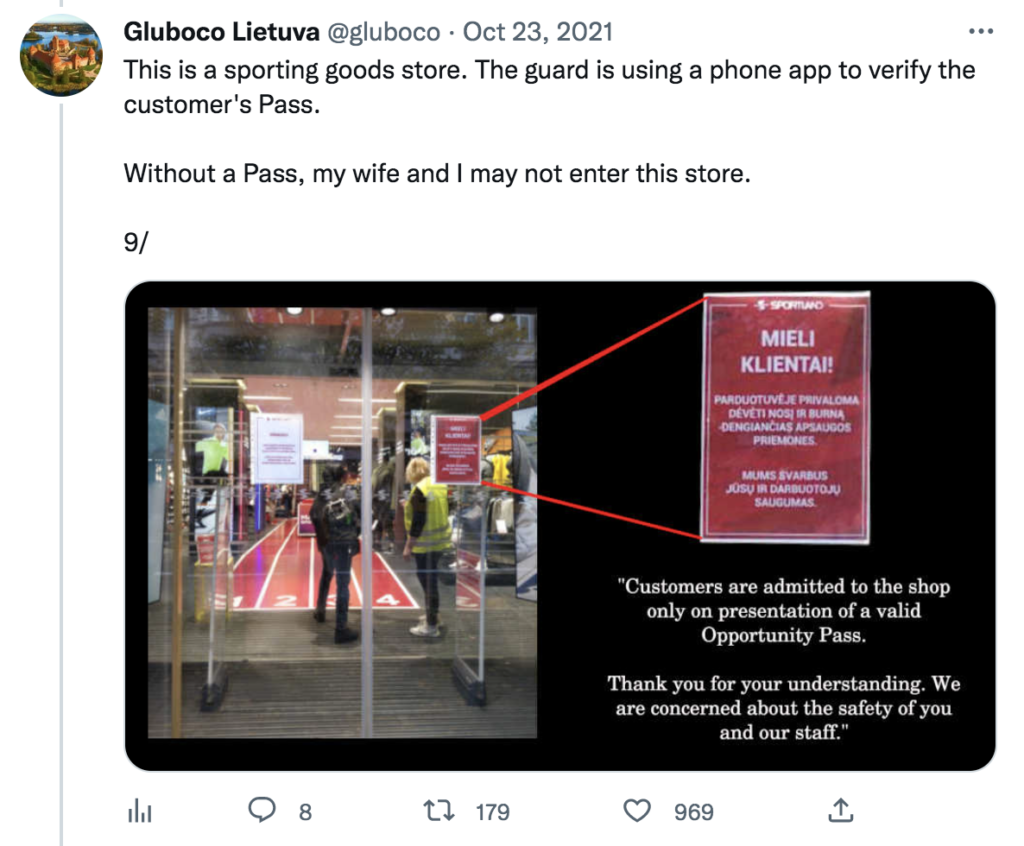Like the tweet with heart icon
The height and width of the screenshot is (846, 1024).
(637, 811)
